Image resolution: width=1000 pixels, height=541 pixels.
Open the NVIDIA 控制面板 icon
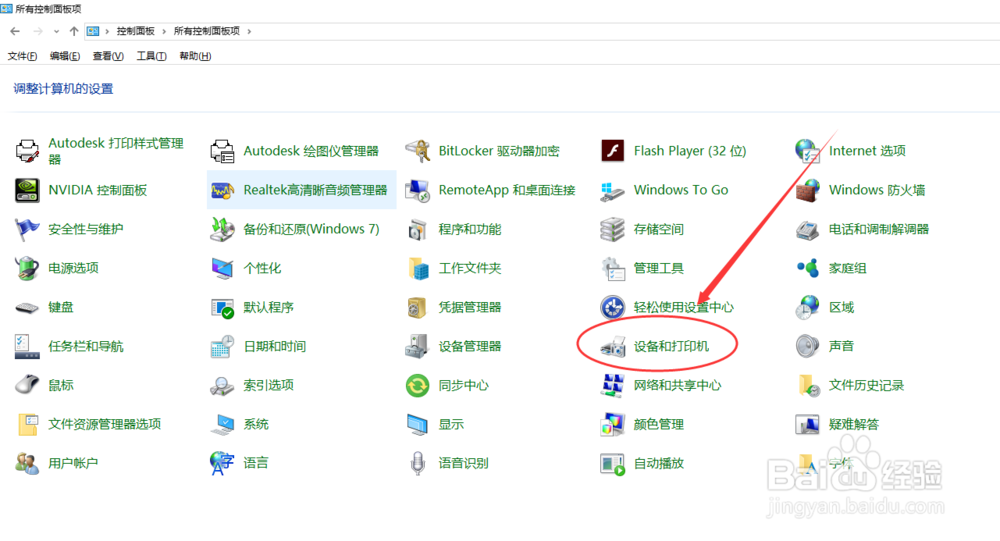coord(27,190)
